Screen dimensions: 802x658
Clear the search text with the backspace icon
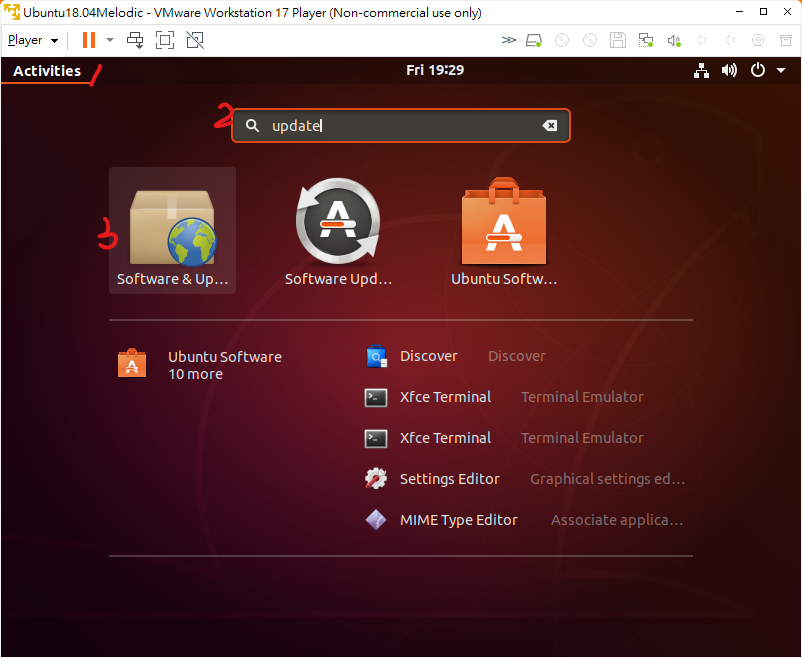(x=550, y=125)
